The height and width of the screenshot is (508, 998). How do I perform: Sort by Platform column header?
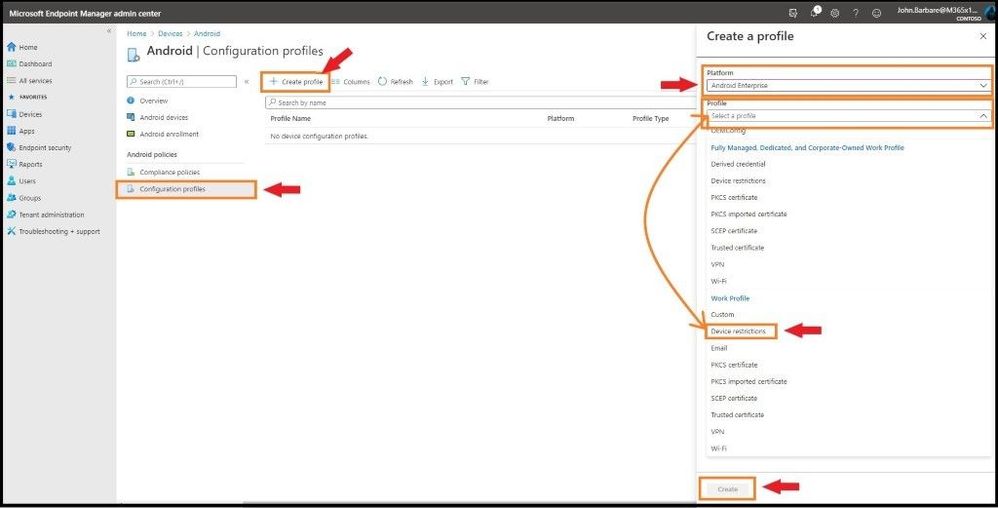[560, 118]
